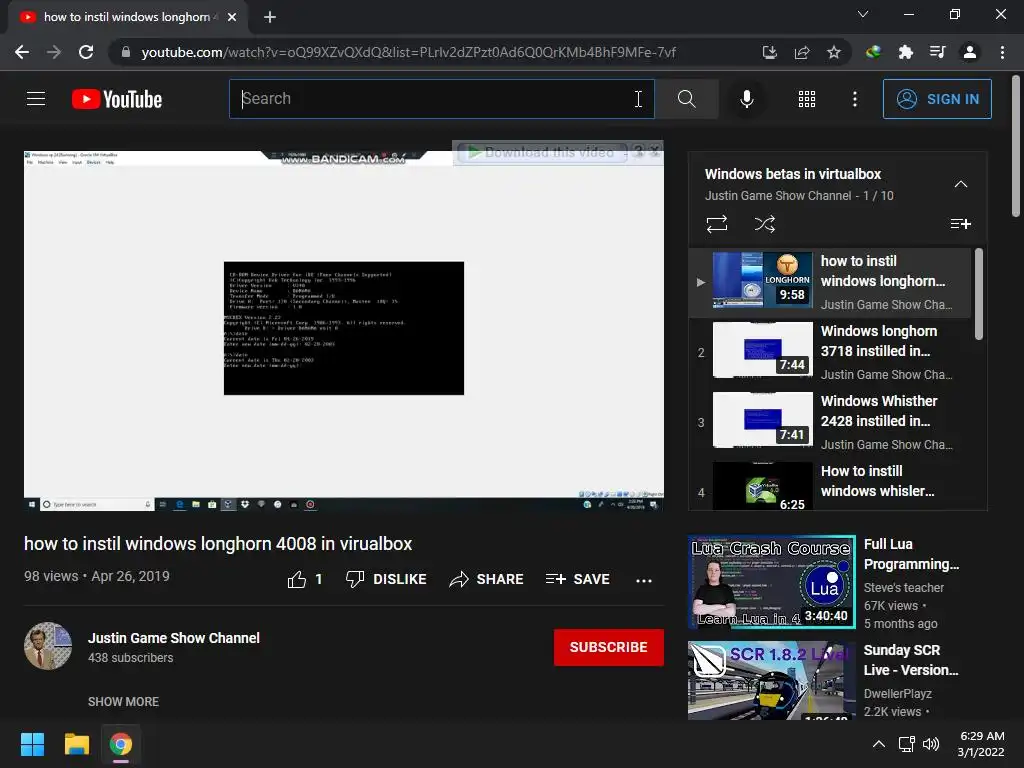
Task: Close the Download this video overlay
Action: [655, 152]
